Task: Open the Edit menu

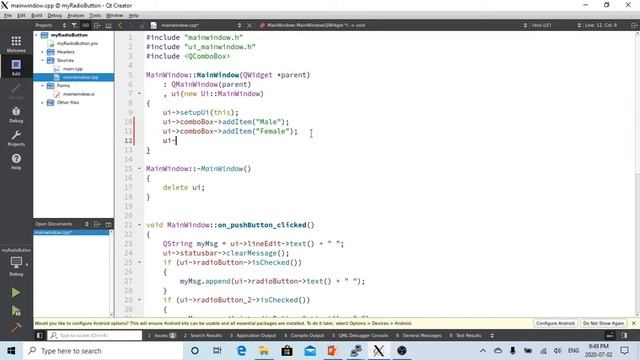Action: (x=21, y=16)
